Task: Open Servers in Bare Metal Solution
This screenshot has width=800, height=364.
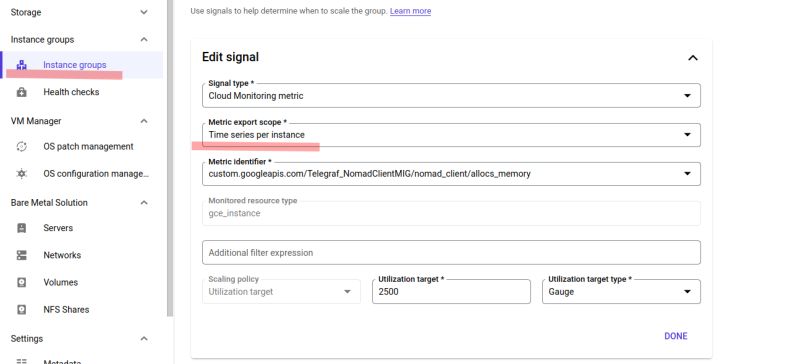Action: 58,228
